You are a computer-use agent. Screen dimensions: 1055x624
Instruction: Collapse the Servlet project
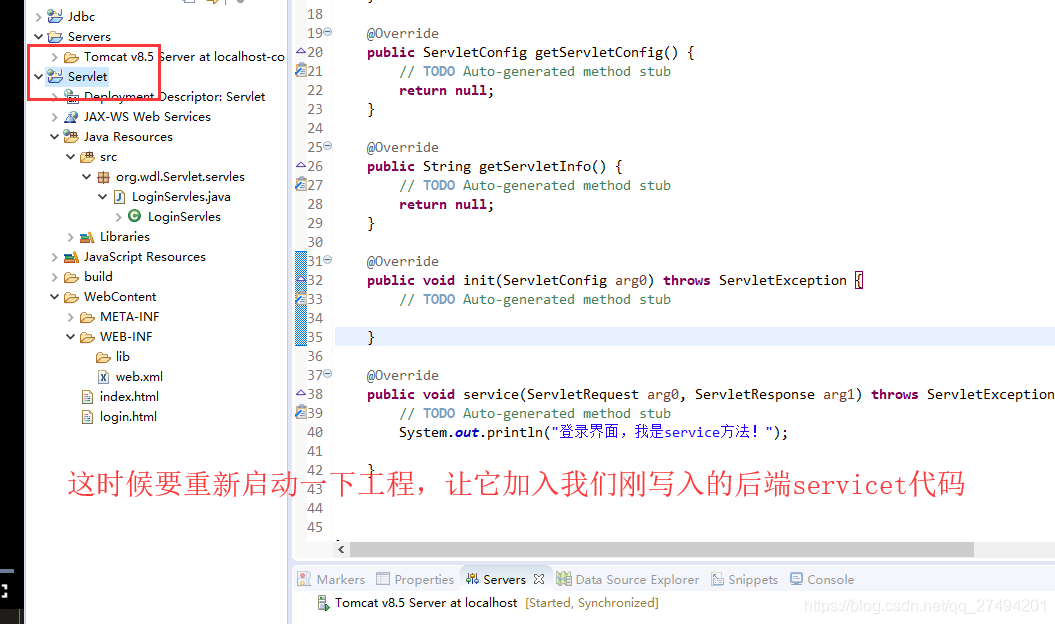tap(38, 77)
